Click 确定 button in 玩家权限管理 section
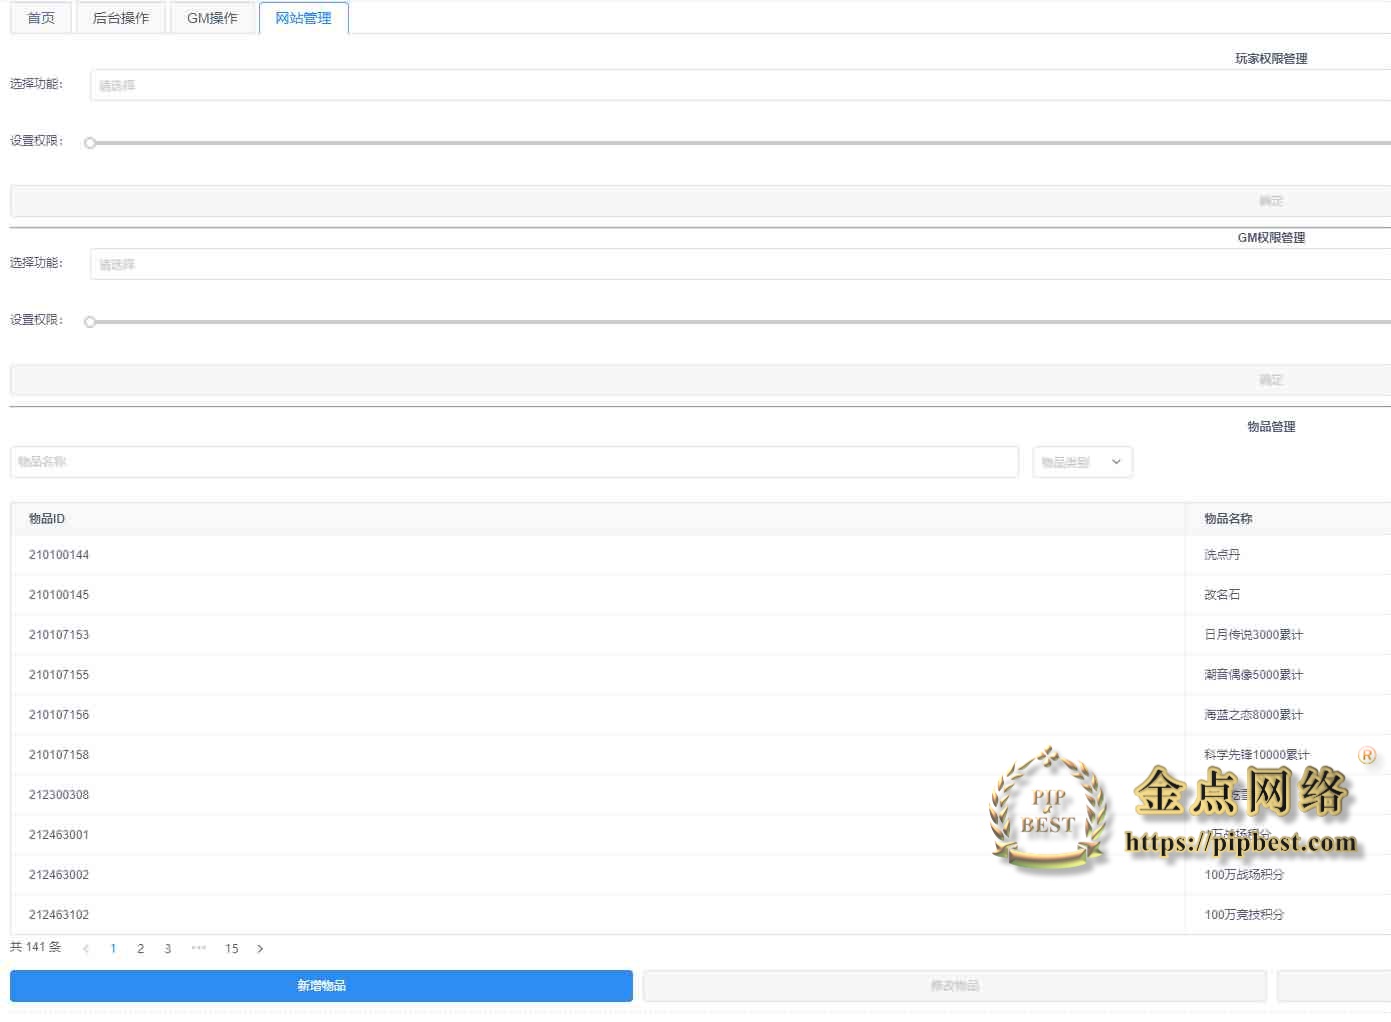The height and width of the screenshot is (1022, 1391). coord(700,201)
